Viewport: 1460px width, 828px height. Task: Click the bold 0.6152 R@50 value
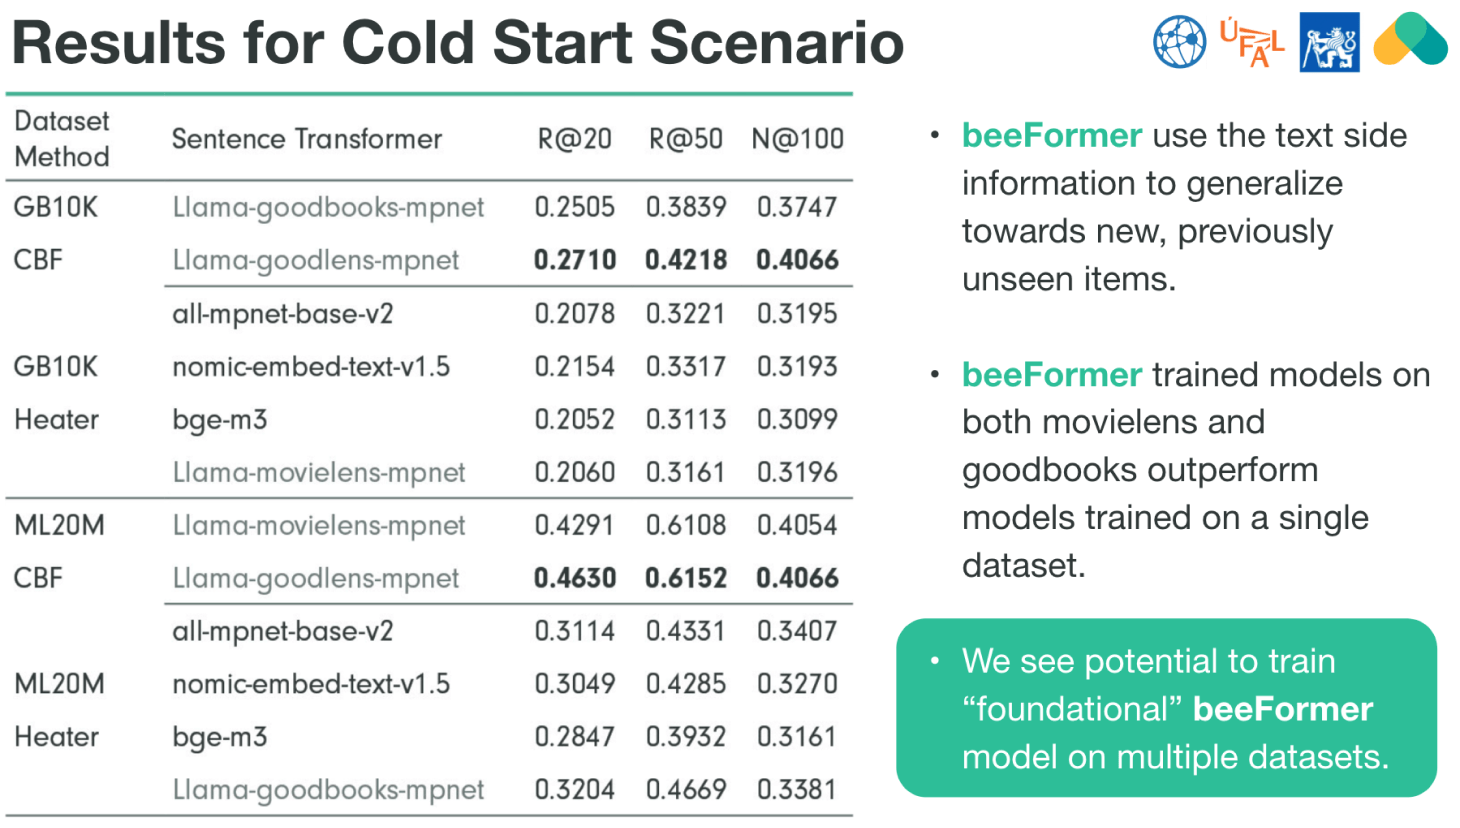pos(685,578)
